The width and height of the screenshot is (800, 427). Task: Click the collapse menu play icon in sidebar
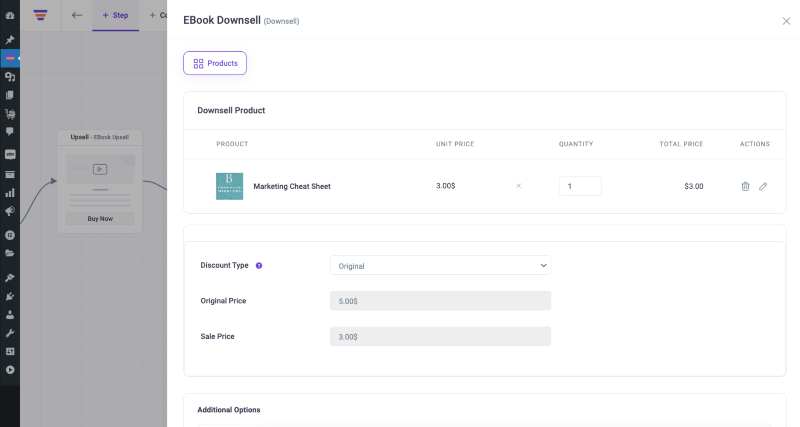[x=10, y=370]
